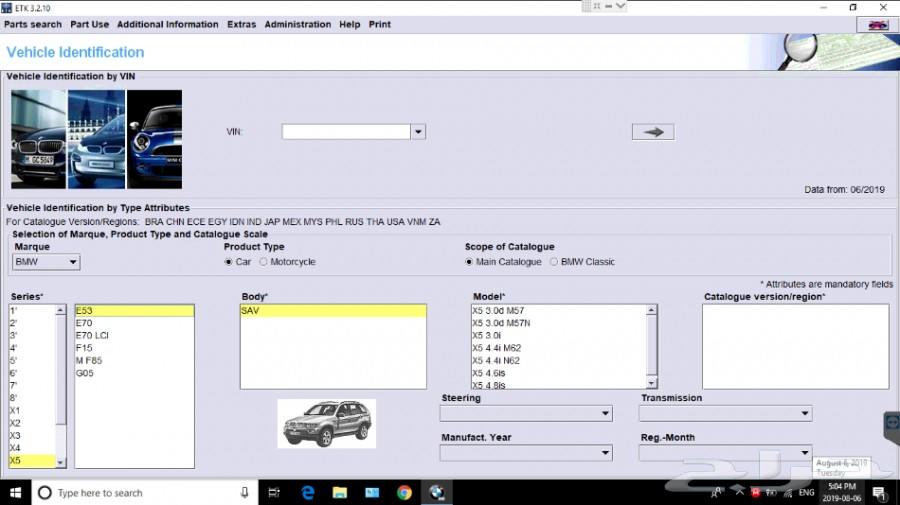Select the E53 chassis entry
The image size is (900, 505).
point(134,310)
